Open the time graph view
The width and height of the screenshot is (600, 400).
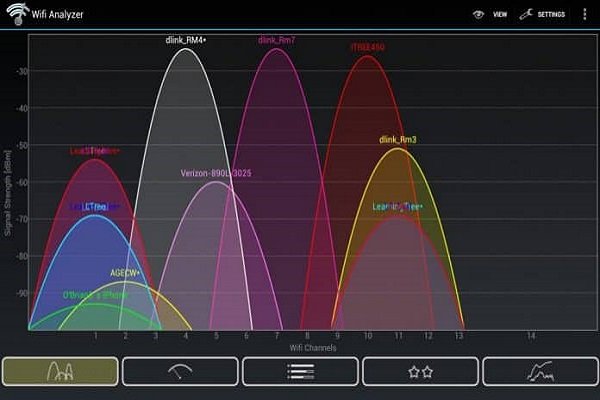[x=540, y=371]
